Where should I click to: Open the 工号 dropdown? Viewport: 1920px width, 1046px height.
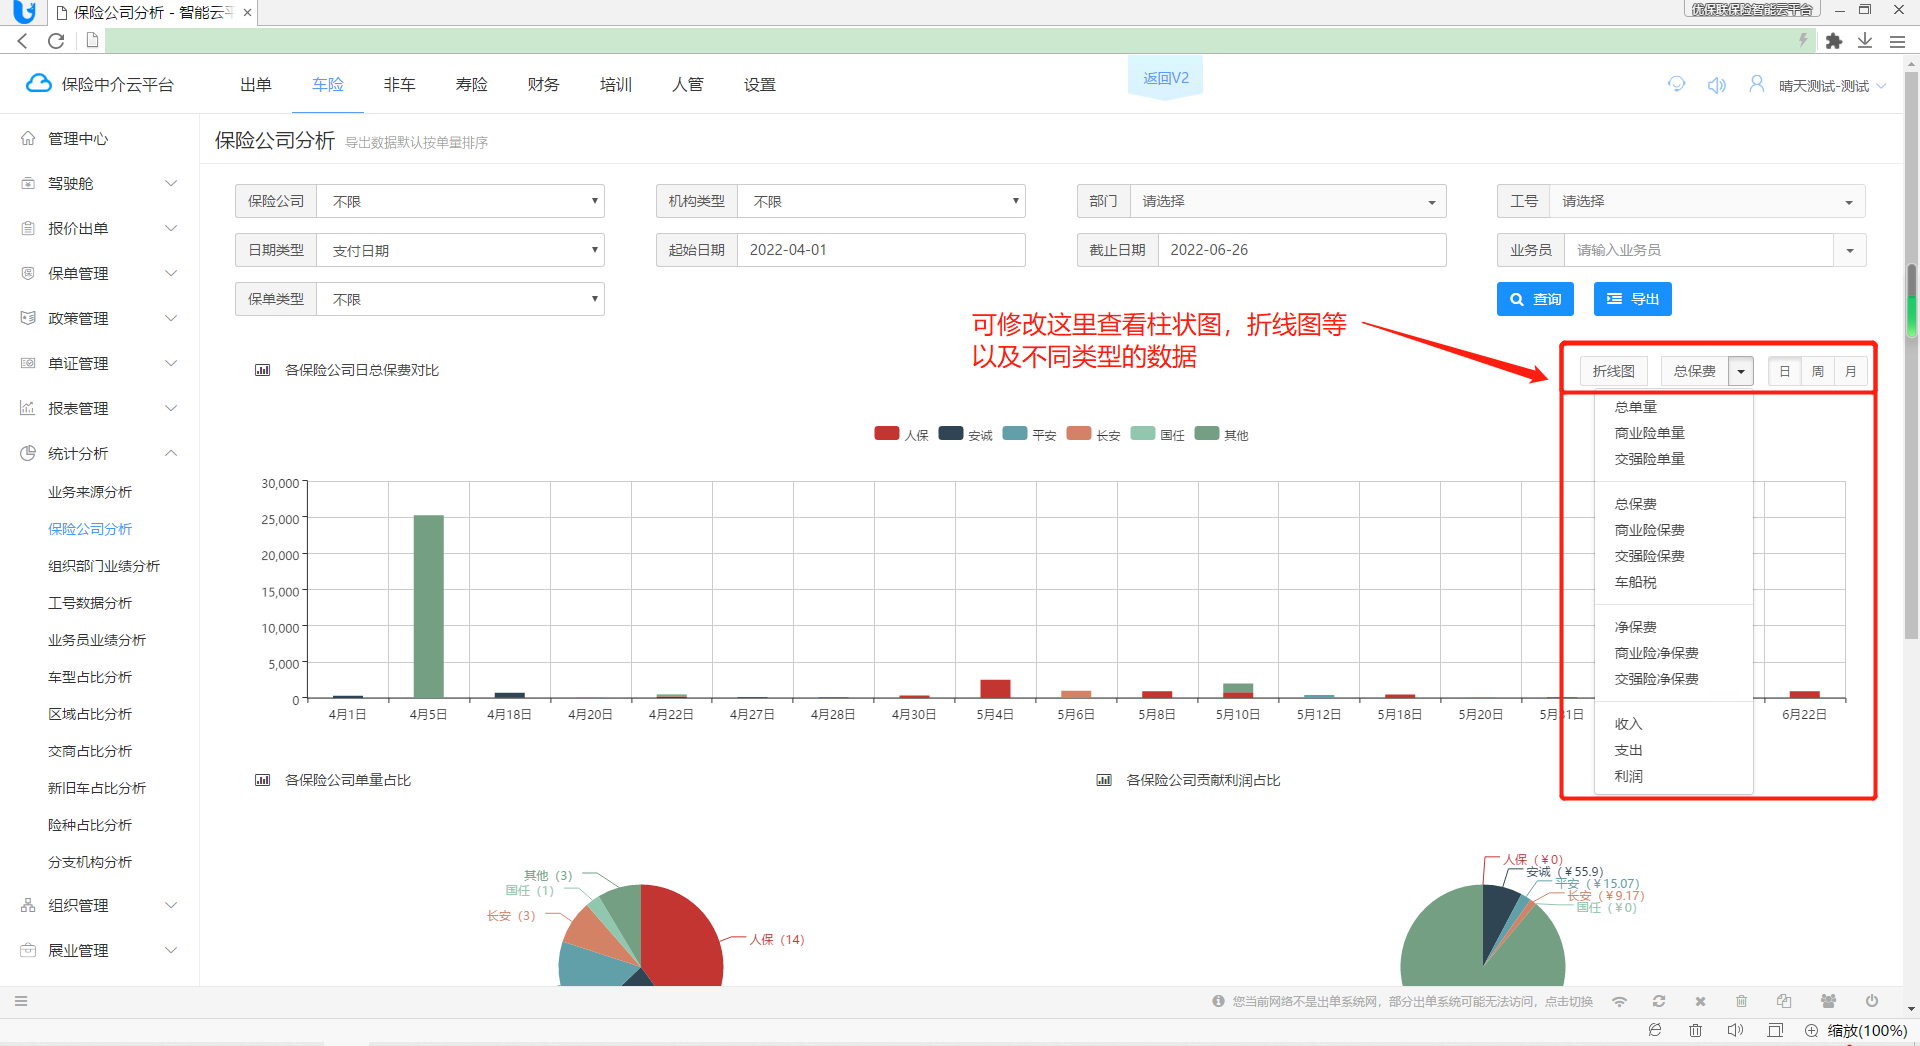(x=1707, y=201)
